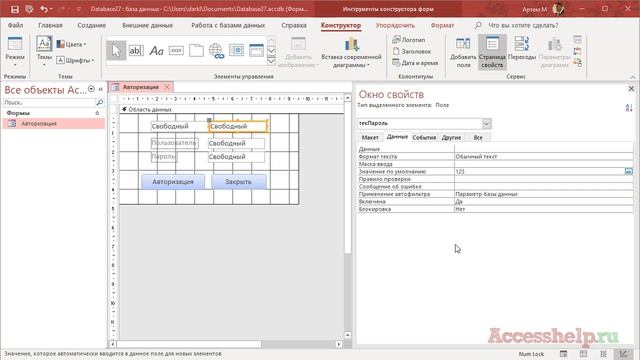Image resolution: width=640 pixels, height=360 pixels.
Task: Collapse the navigation pane with double chevron
Action: (x=100, y=89)
